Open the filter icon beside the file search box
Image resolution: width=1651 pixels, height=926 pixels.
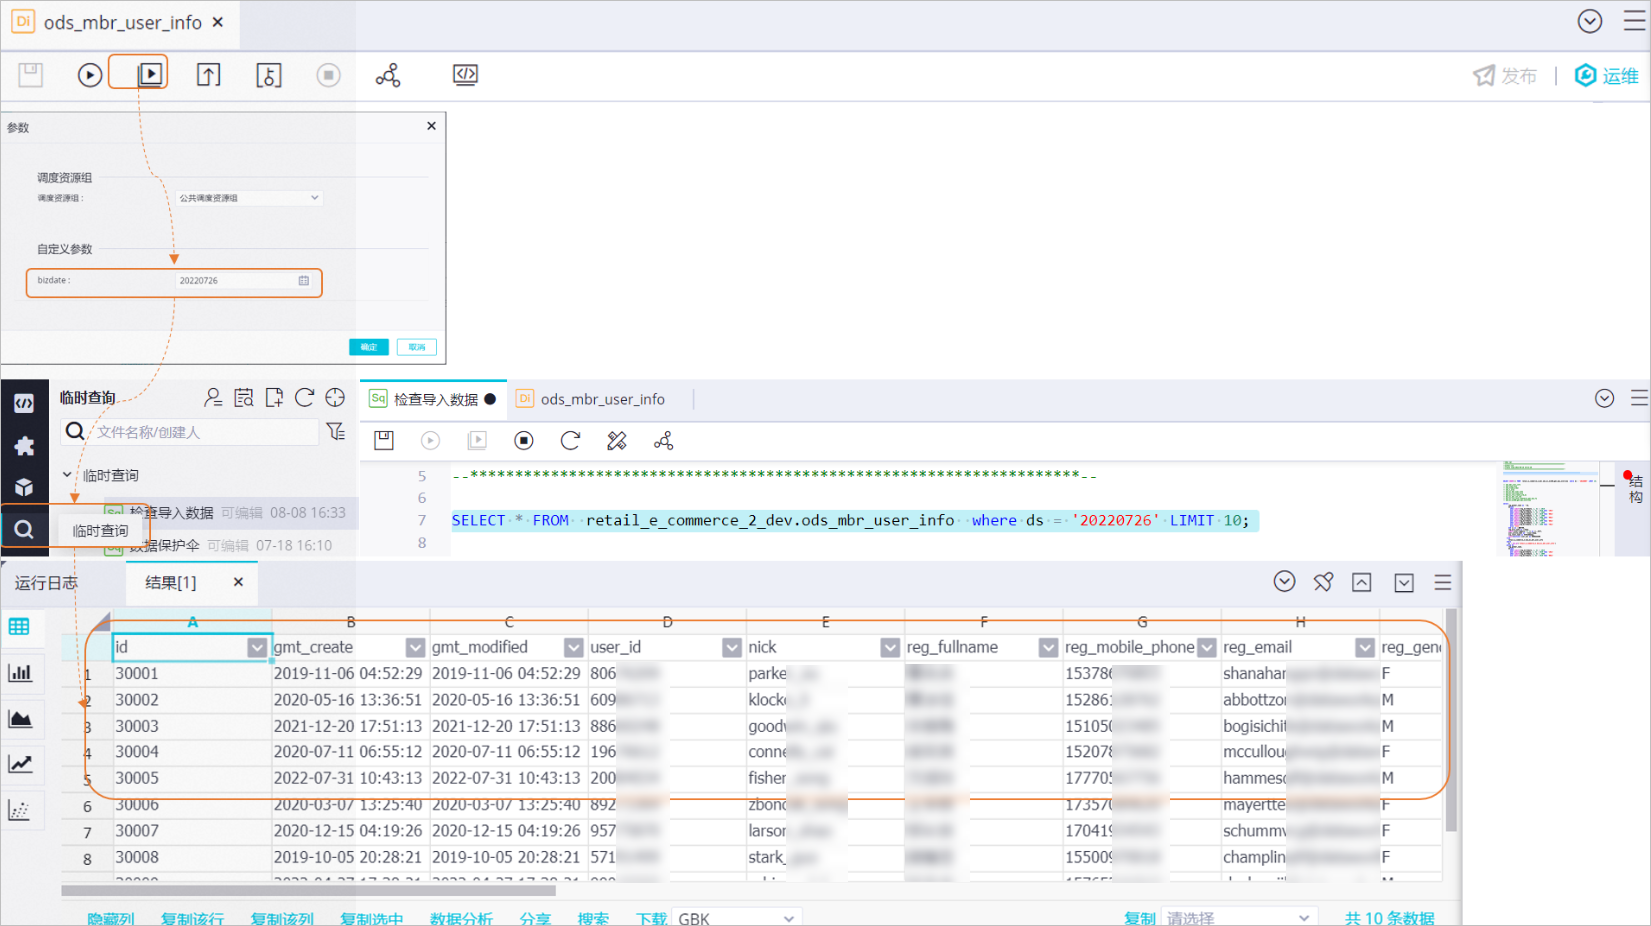336,432
